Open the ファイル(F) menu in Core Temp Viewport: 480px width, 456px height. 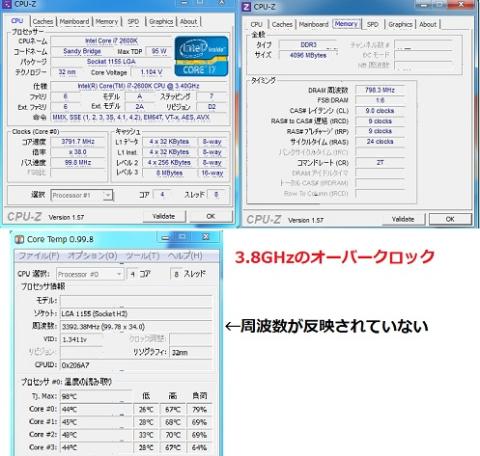[x=39, y=256]
